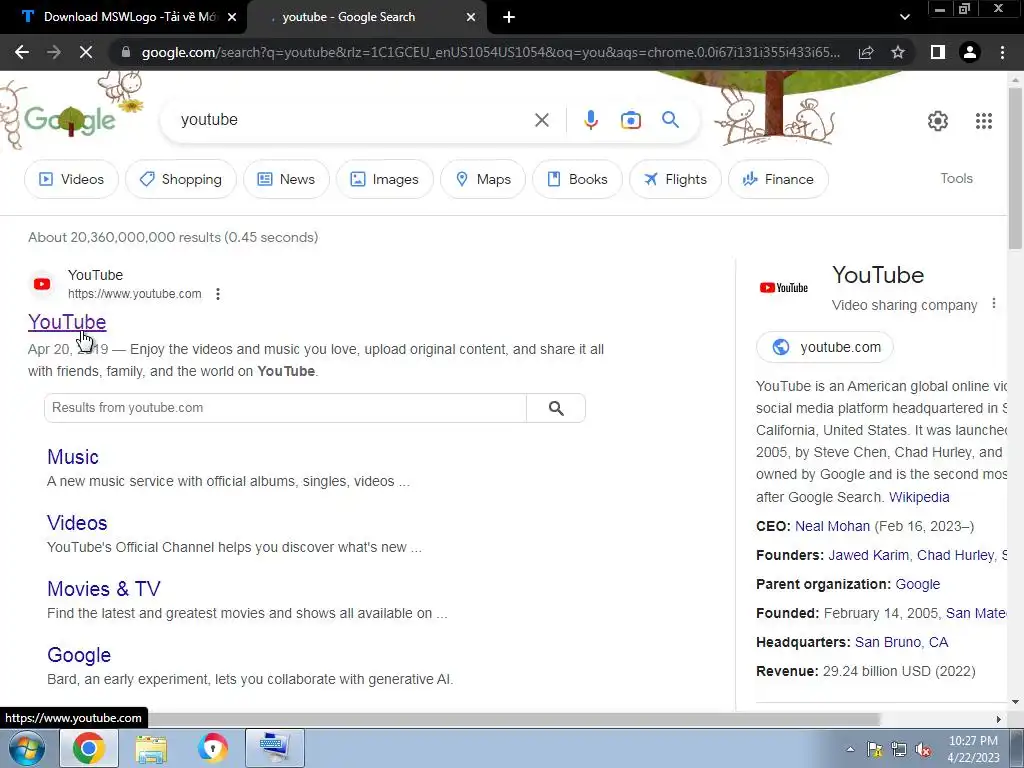Filter results by Videos
1024x768 pixels.
click(x=71, y=179)
